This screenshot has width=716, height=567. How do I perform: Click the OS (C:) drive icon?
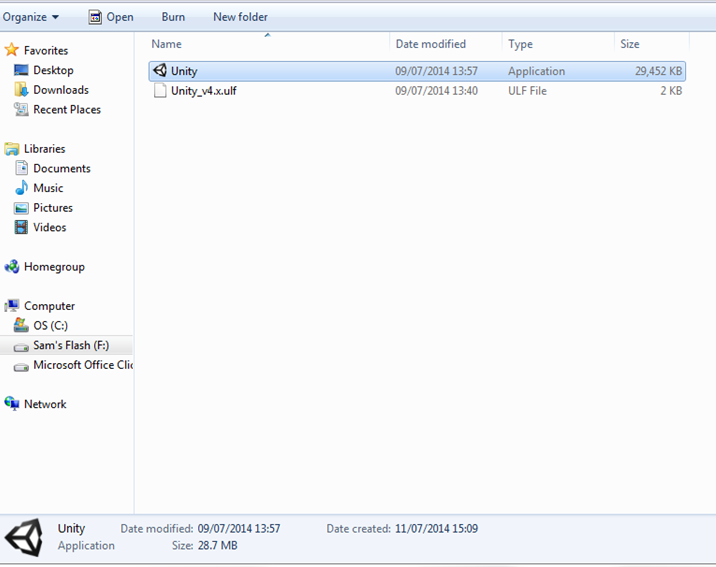pyautogui.click(x=21, y=325)
